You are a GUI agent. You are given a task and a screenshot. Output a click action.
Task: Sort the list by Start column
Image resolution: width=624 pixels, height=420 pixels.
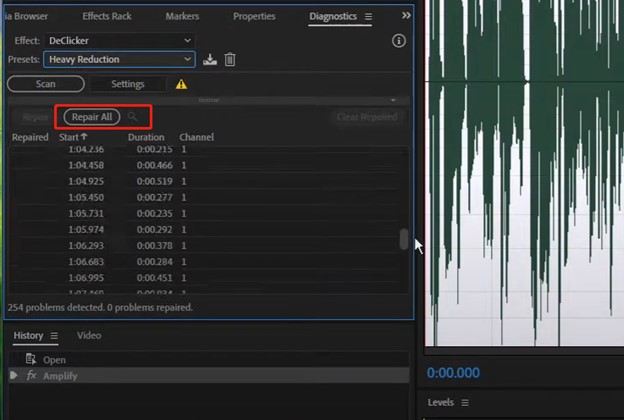pos(73,137)
